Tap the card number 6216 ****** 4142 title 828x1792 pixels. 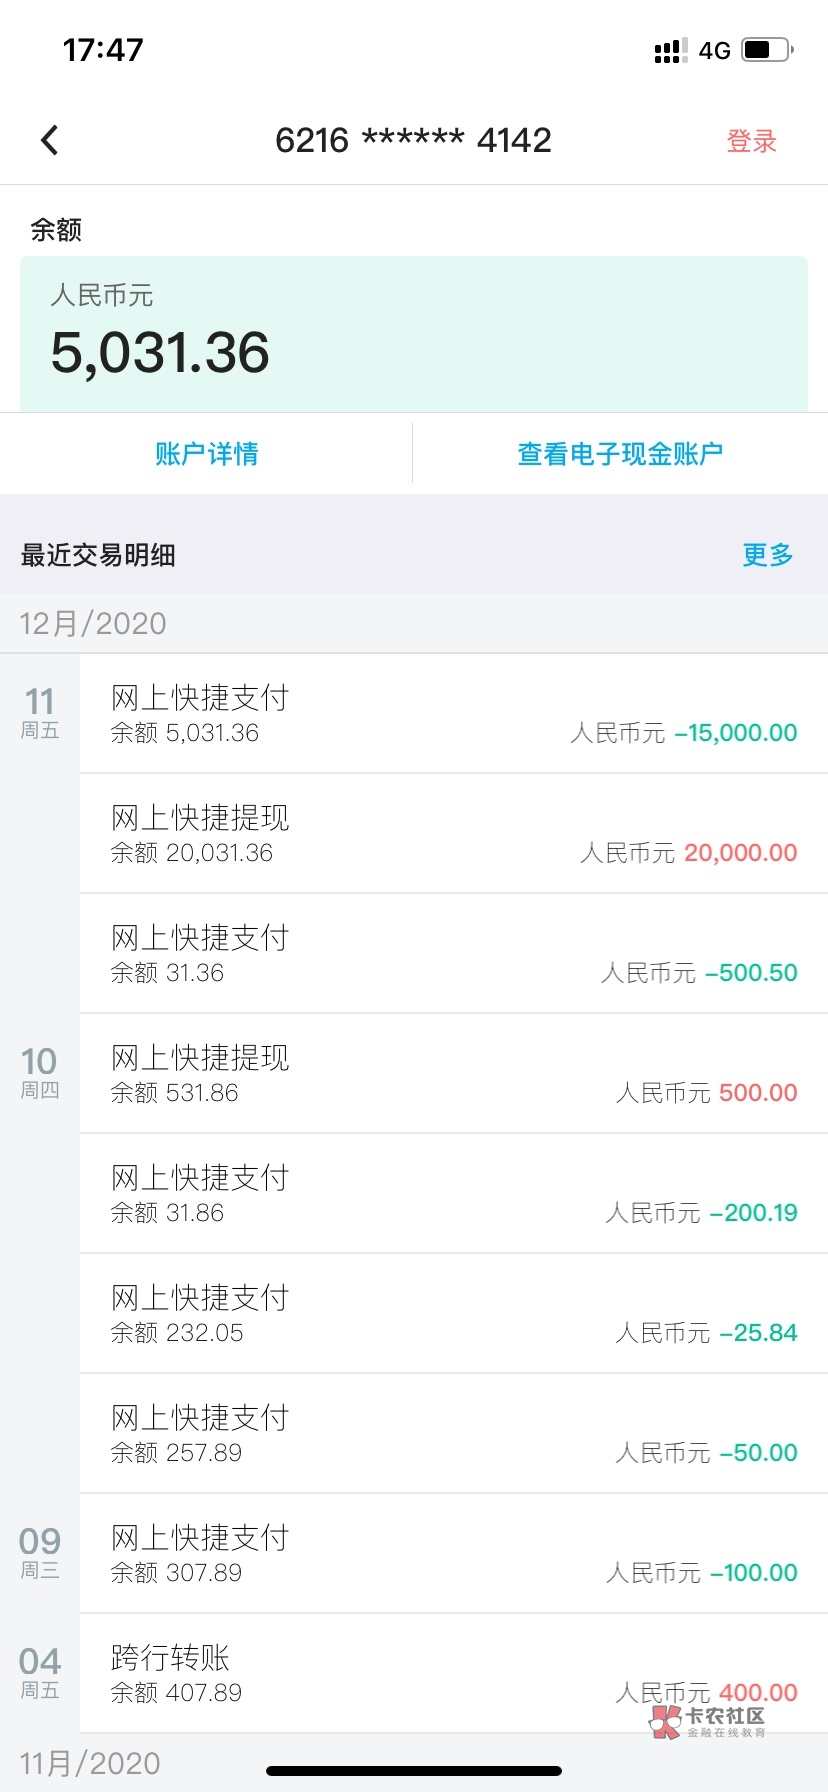point(413,141)
